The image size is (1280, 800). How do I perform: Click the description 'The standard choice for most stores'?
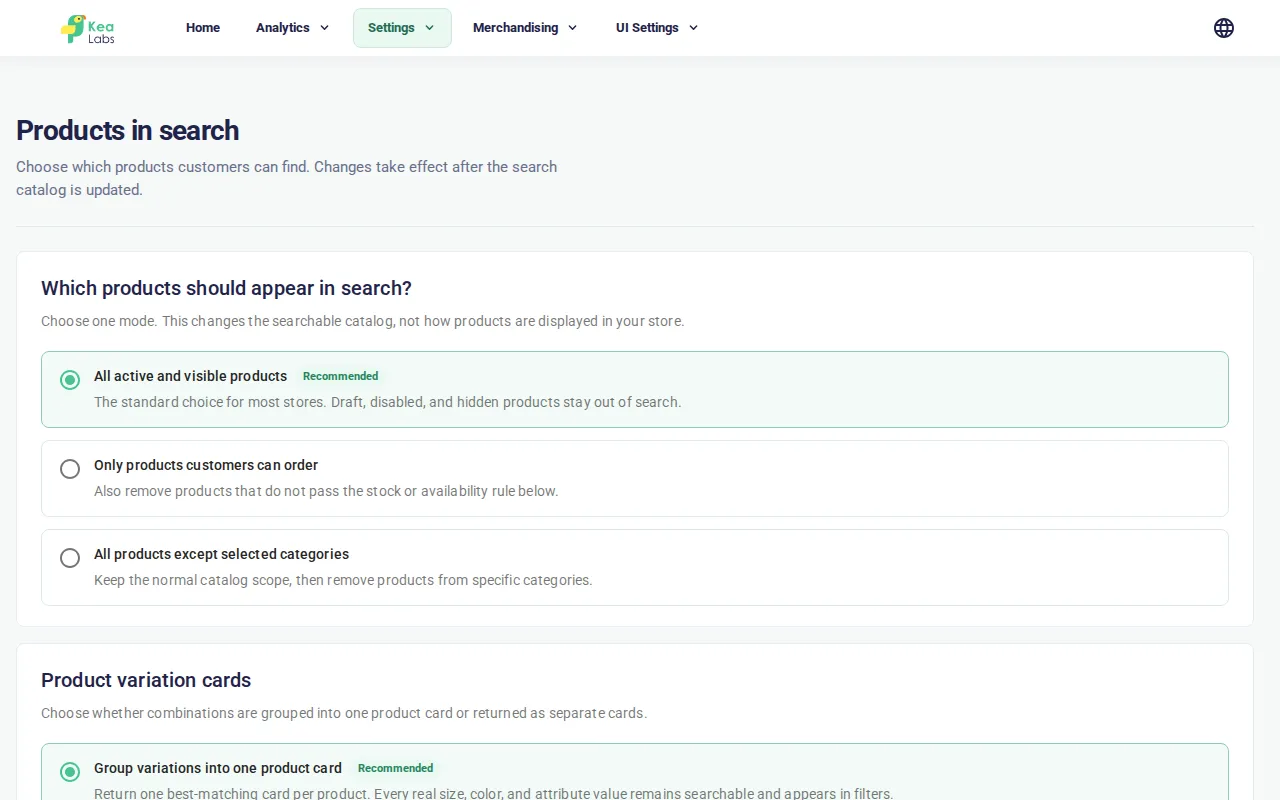[210, 402]
